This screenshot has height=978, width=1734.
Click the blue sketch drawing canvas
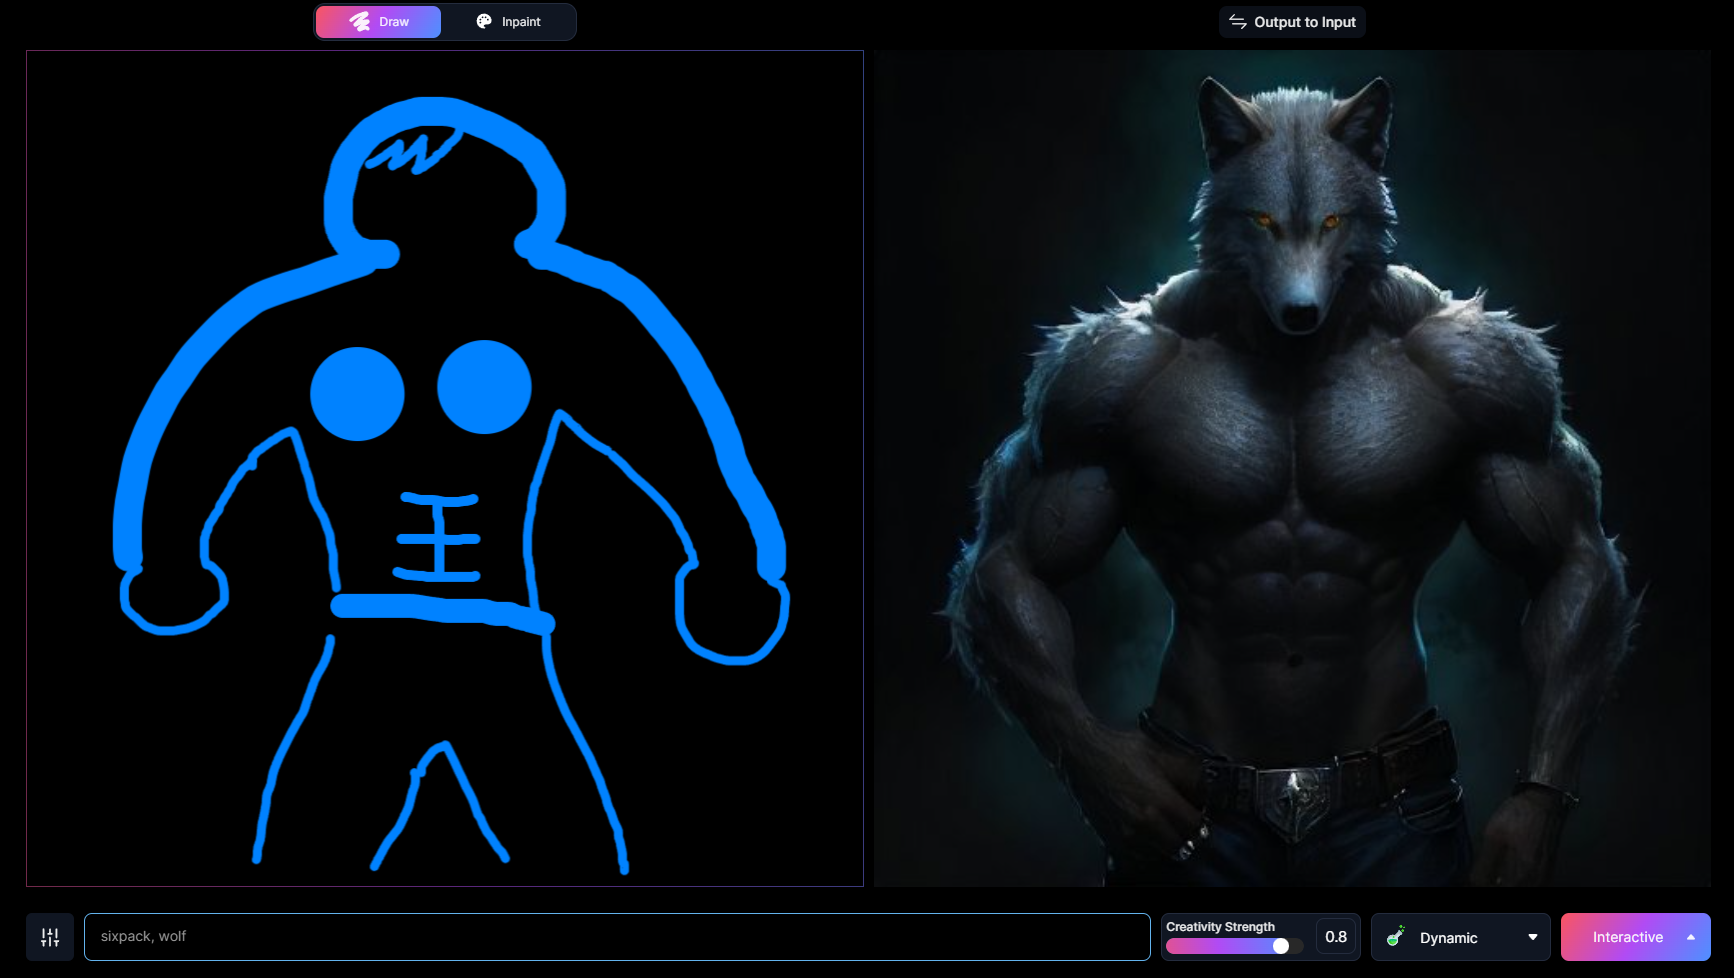[x=445, y=468]
